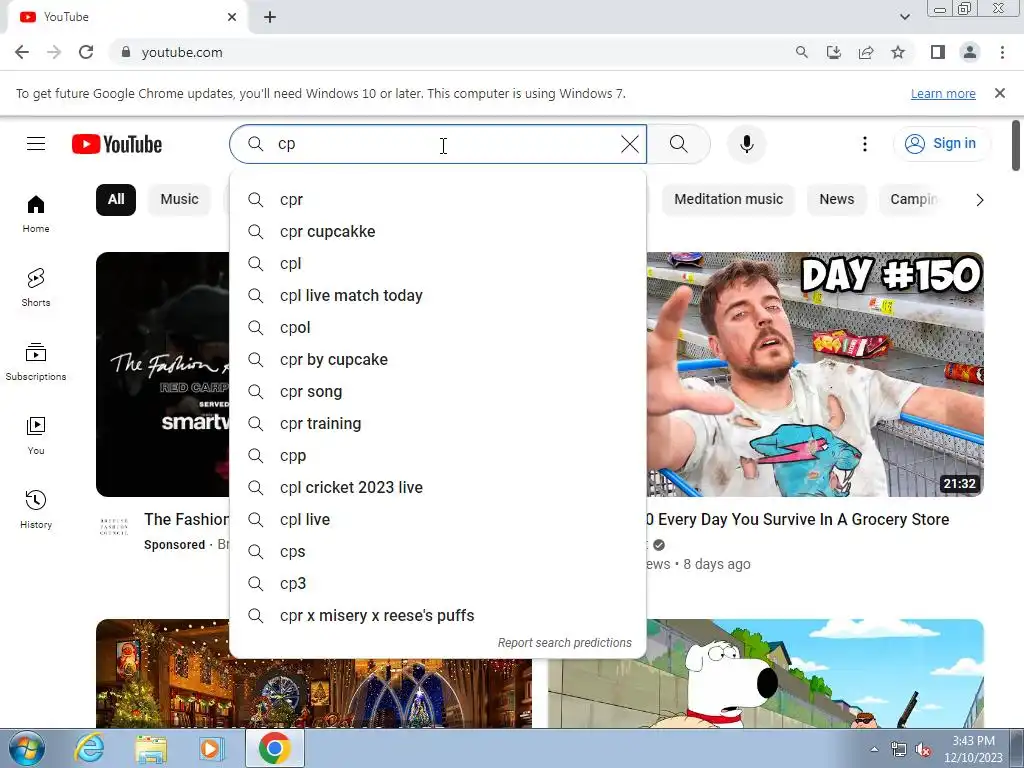Click Learn more about Chrome updates

pyautogui.click(x=943, y=93)
